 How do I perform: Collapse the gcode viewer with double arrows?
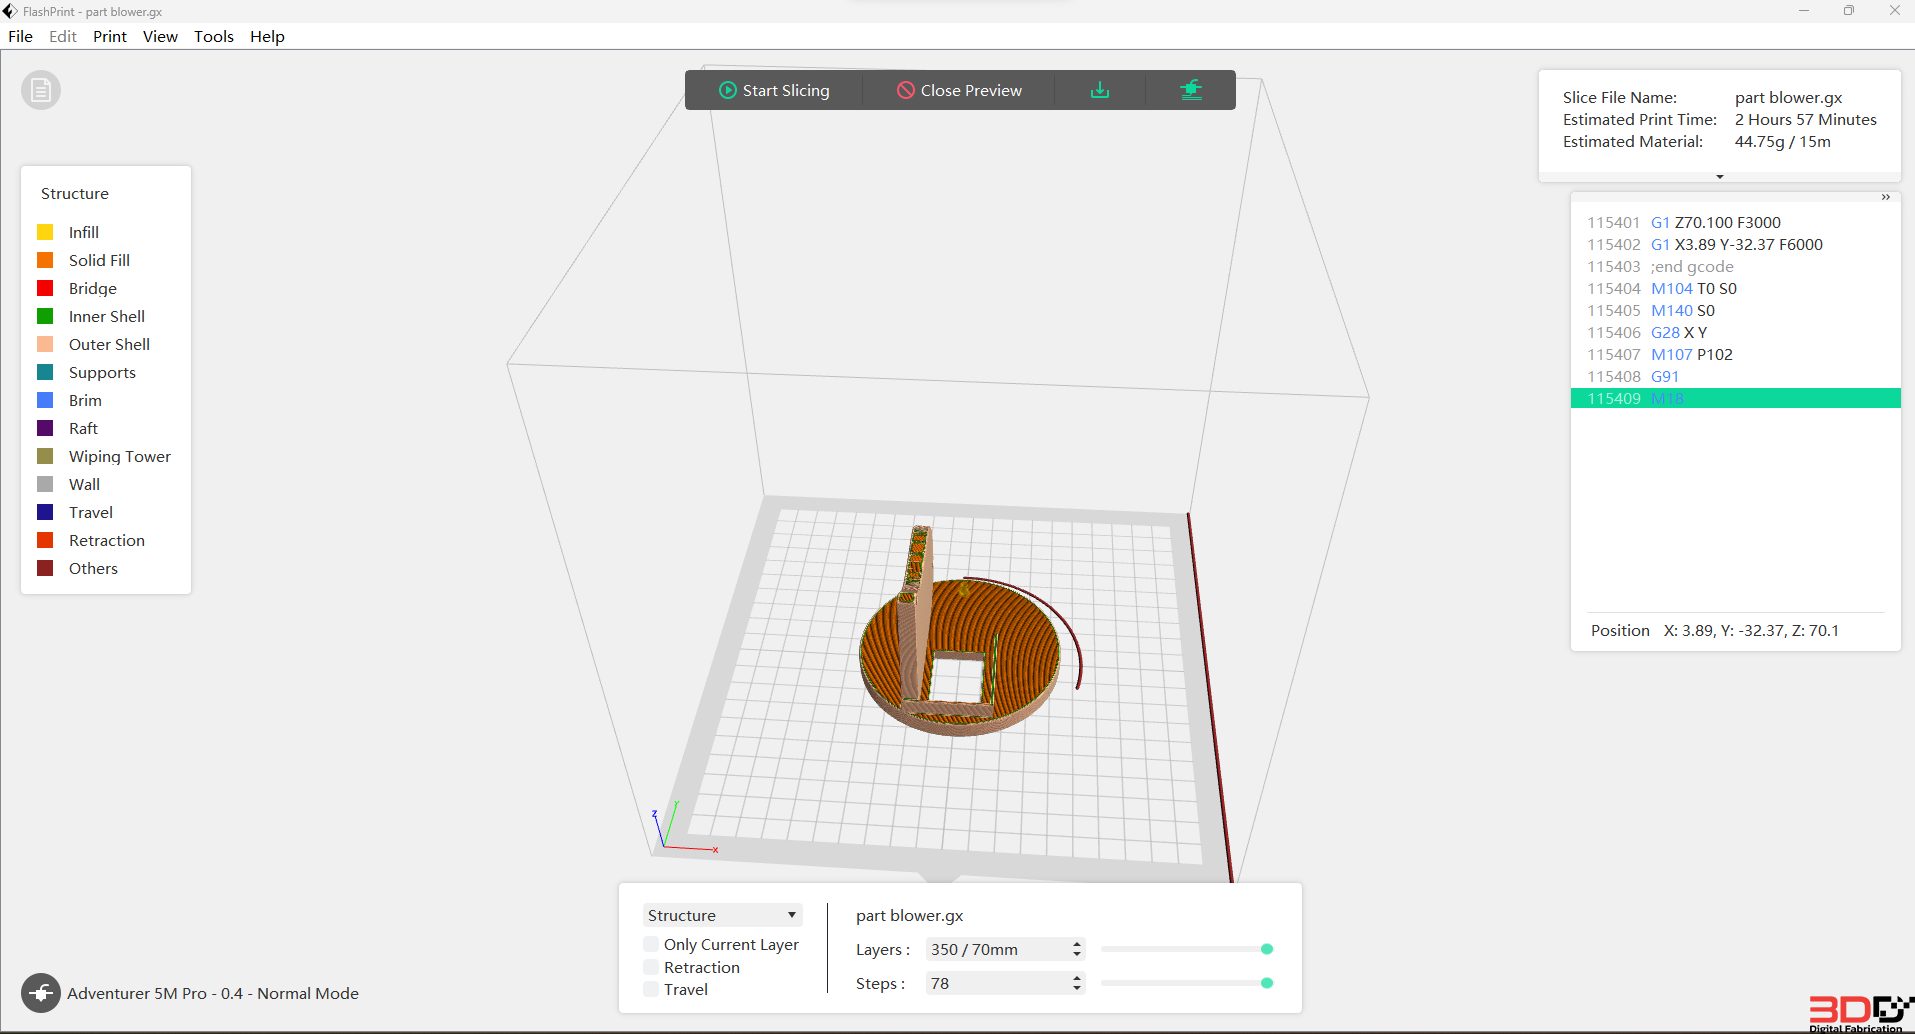(1886, 197)
